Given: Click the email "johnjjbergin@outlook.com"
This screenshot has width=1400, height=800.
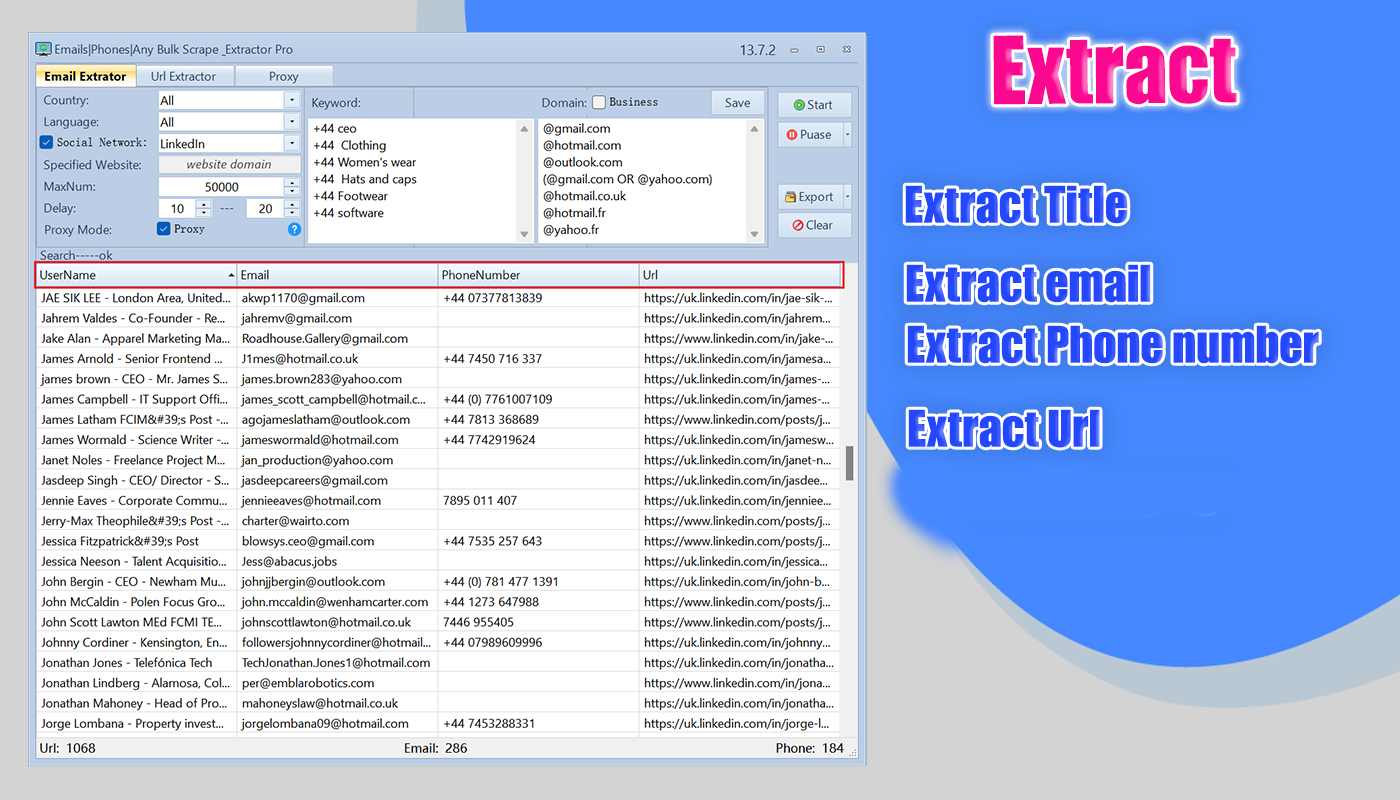Looking at the screenshot, I should 313,582.
